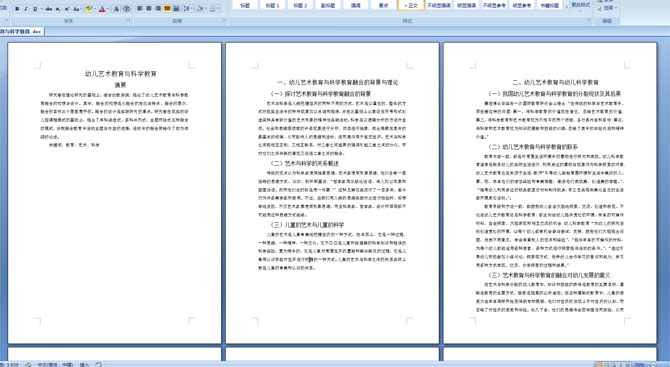Apply yellow text highlight color
The height and width of the screenshot is (367, 670).
pyautogui.click(x=89, y=9)
